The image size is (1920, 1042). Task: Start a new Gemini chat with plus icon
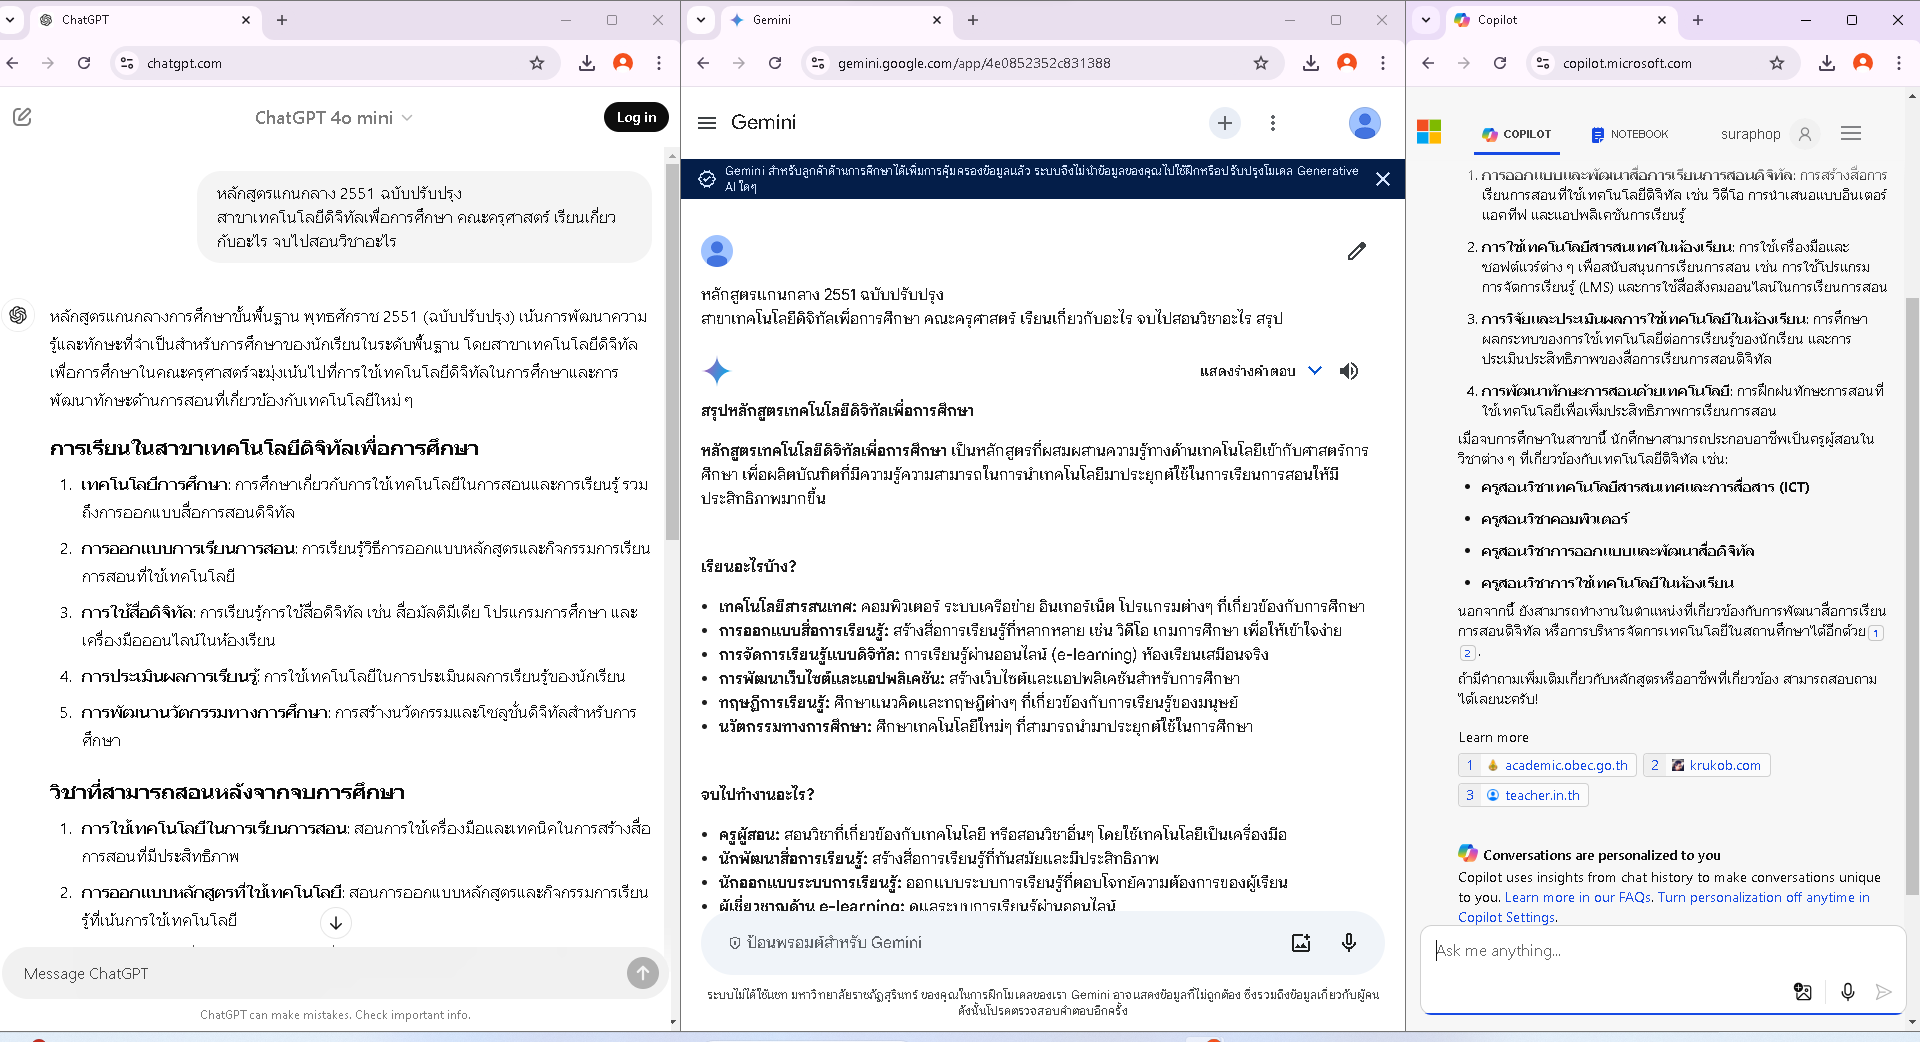1224,122
